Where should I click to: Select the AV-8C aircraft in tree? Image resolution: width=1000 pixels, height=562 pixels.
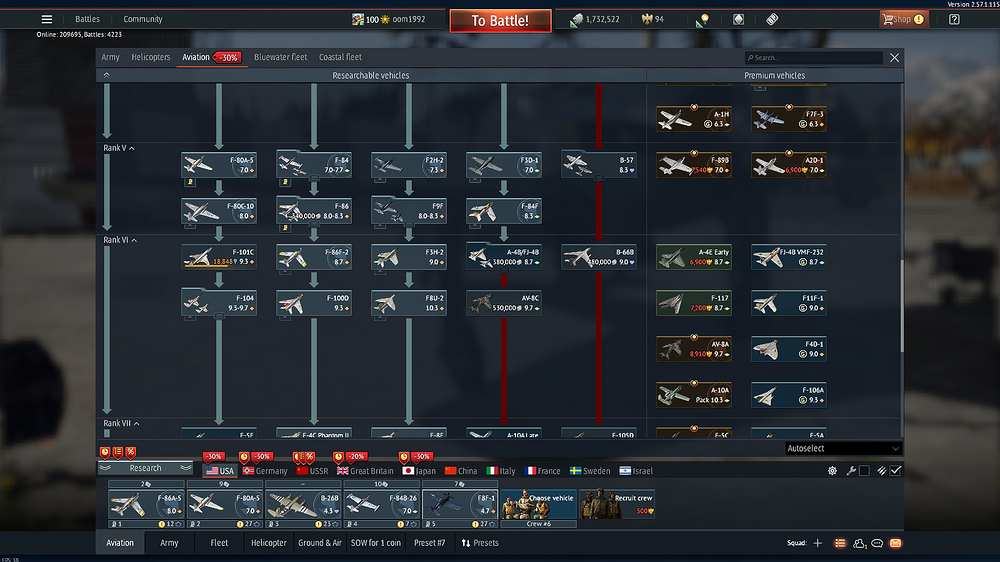click(x=504, y=302)
